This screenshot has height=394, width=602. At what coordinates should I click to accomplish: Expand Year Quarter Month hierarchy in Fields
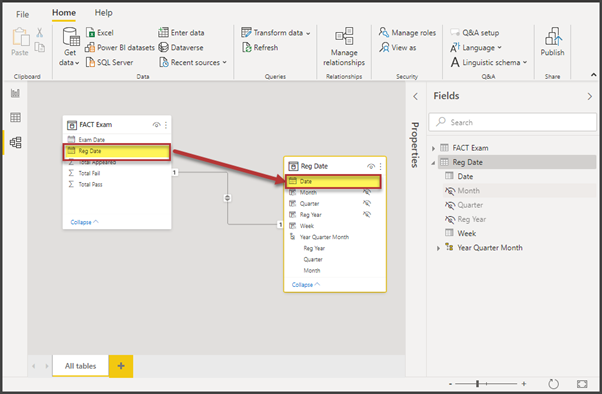[x=438, y=248]
